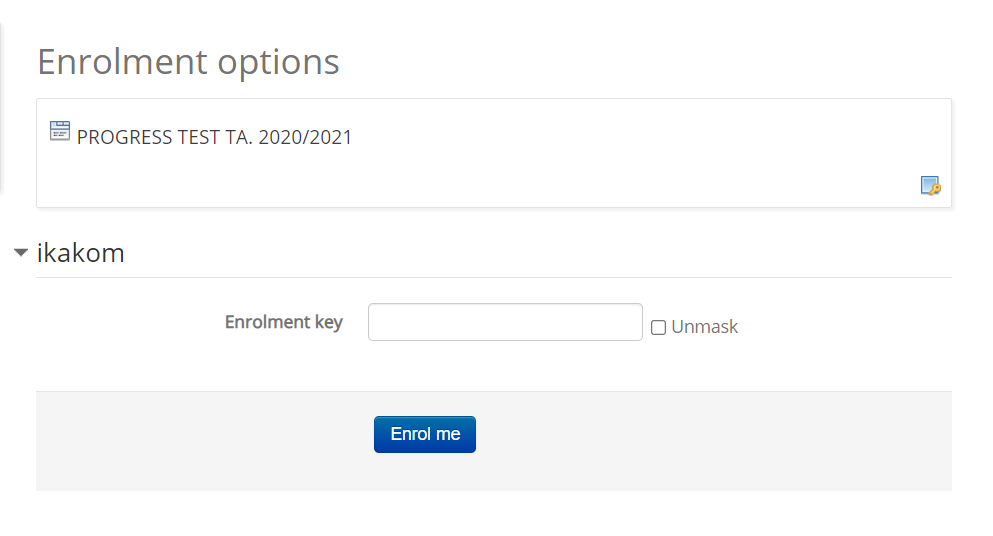Click the Enrolment options page heading

point(188,61)
